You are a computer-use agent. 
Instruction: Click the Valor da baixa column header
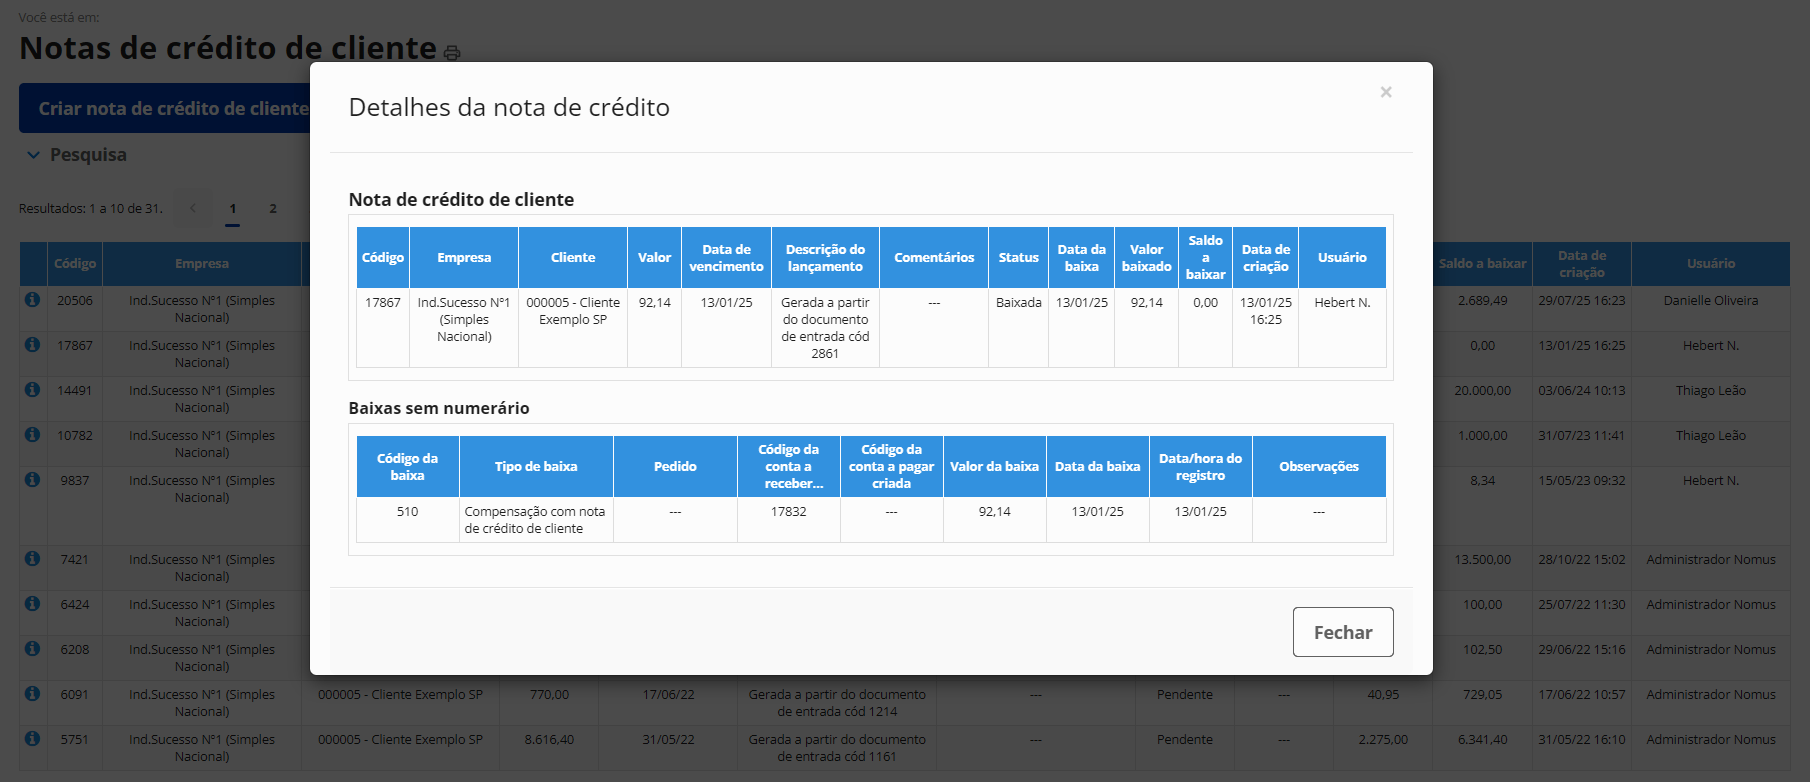tap(994, 467)
